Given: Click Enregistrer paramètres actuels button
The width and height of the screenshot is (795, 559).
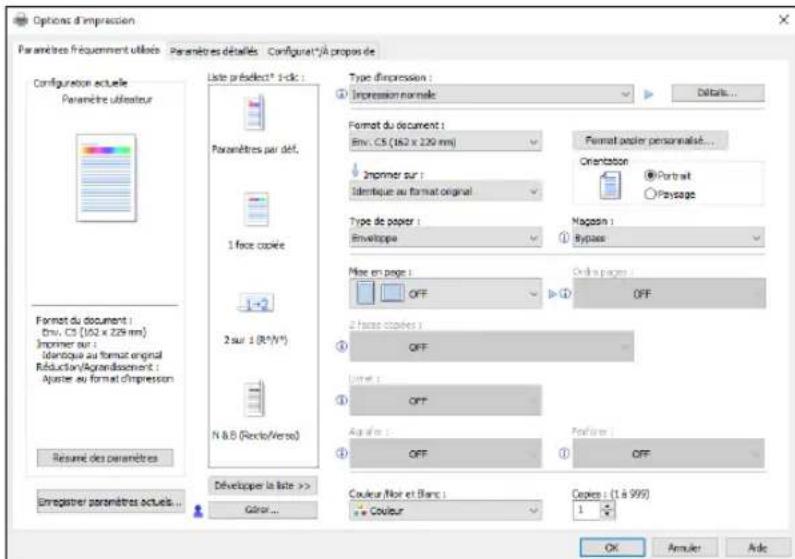Looking at the screenshot, I should point(110,502).
